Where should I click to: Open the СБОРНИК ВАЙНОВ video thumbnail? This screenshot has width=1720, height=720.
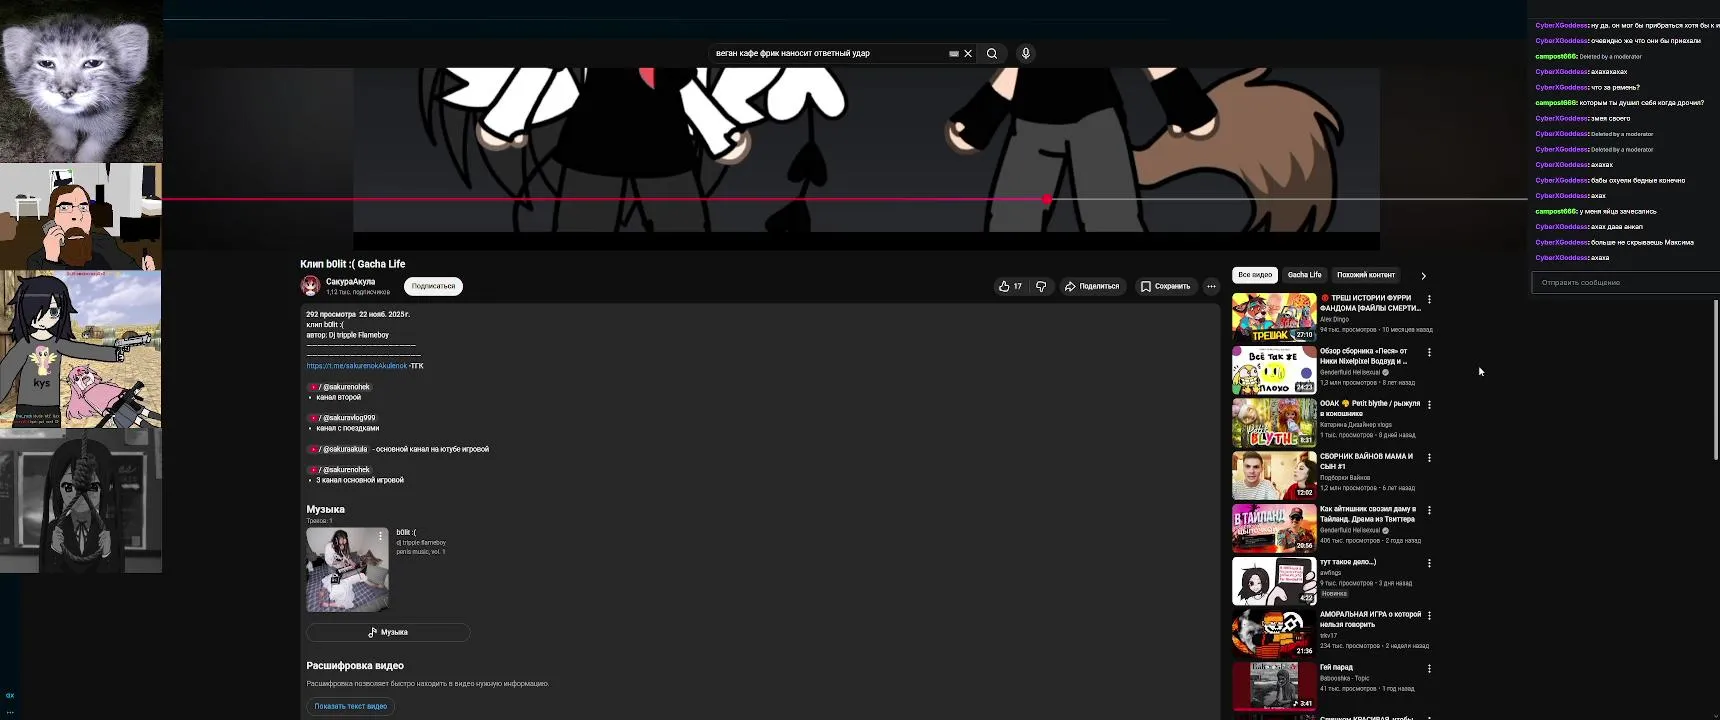[1274, 476]
